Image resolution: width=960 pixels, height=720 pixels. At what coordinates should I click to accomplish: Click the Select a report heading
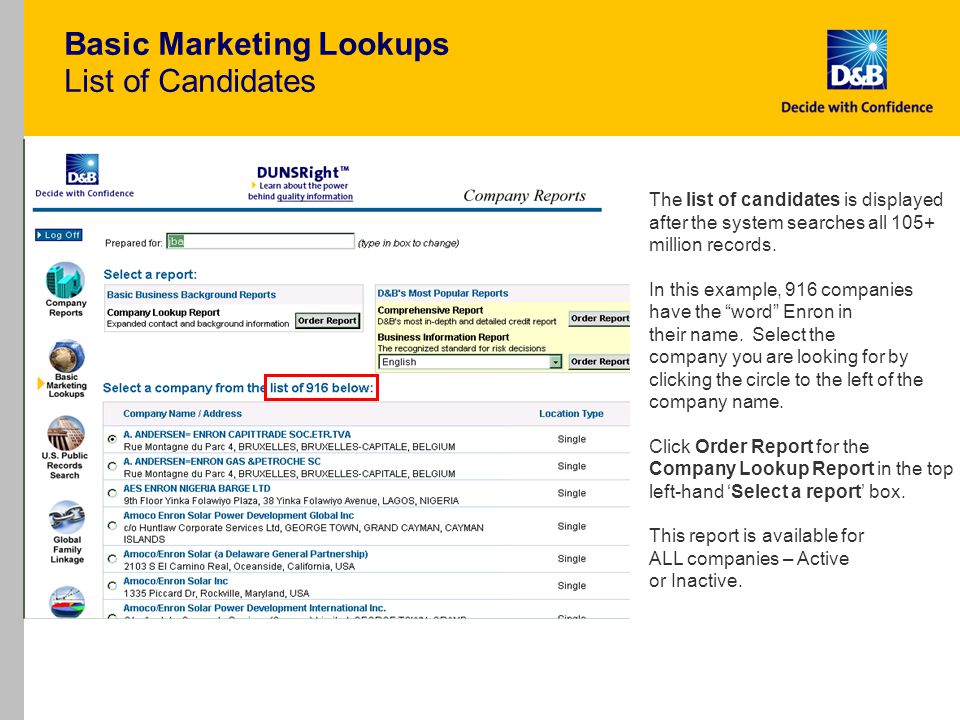click(150, 274)
